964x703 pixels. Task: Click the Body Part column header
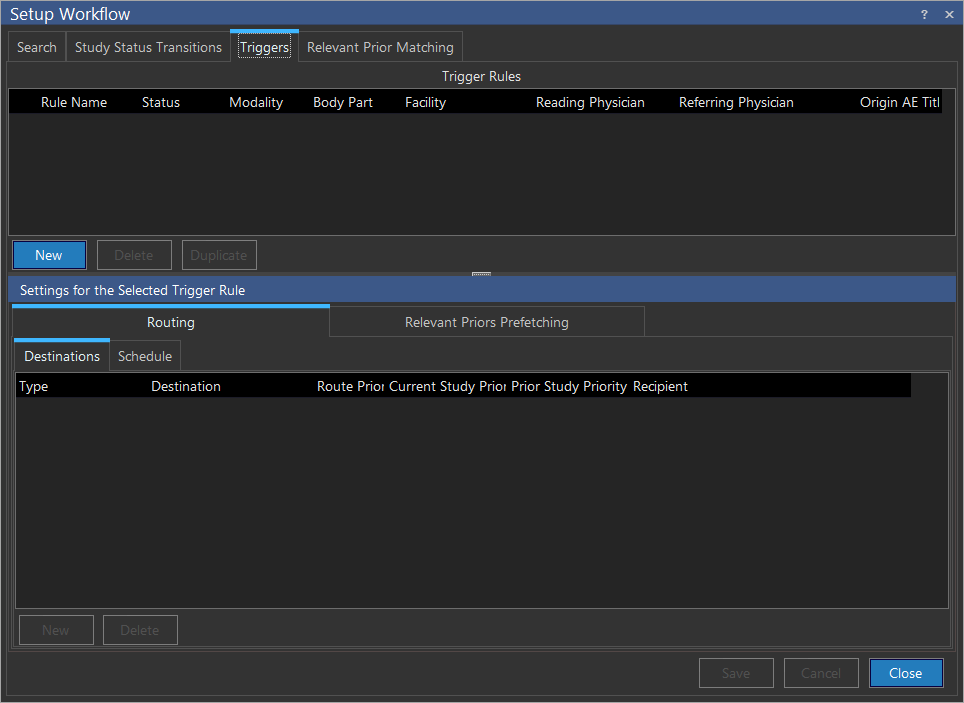[343, 102]
